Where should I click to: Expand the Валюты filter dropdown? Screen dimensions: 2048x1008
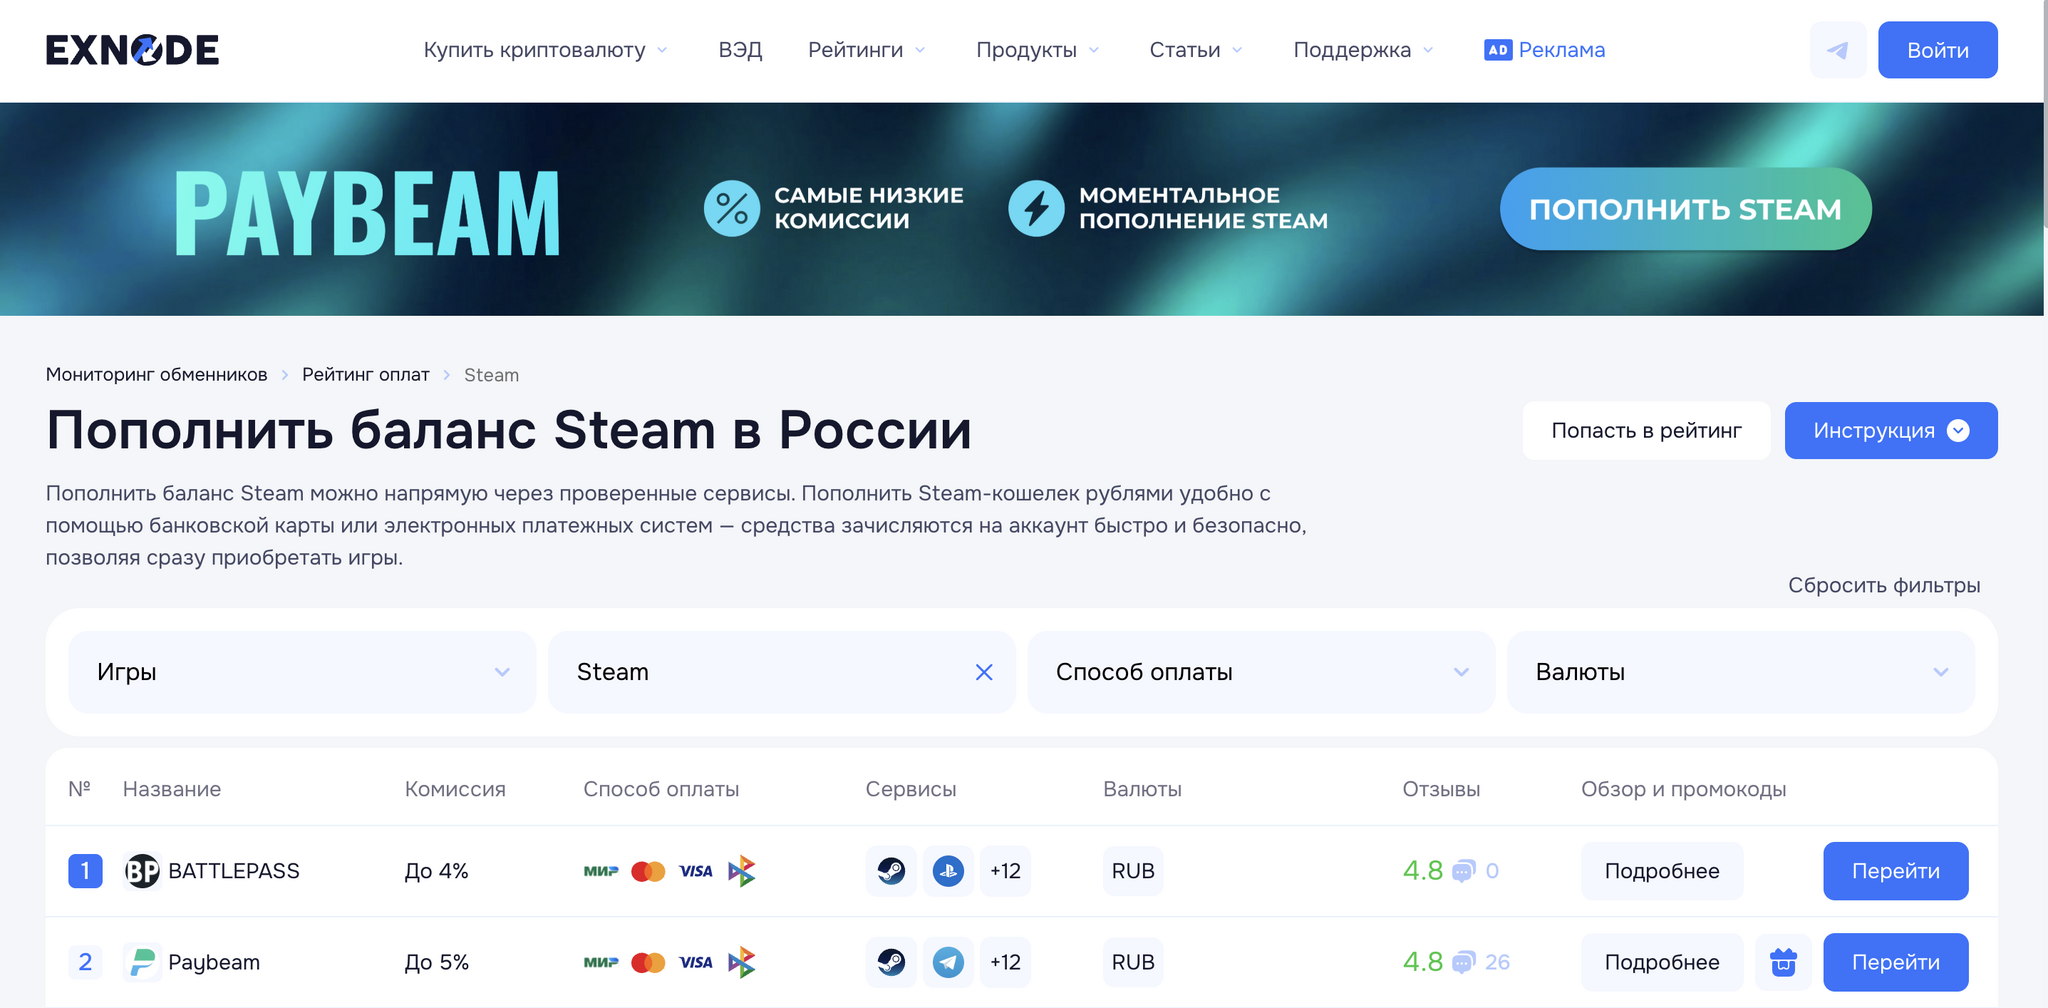pyautogui.click(x=1740, y=672)
